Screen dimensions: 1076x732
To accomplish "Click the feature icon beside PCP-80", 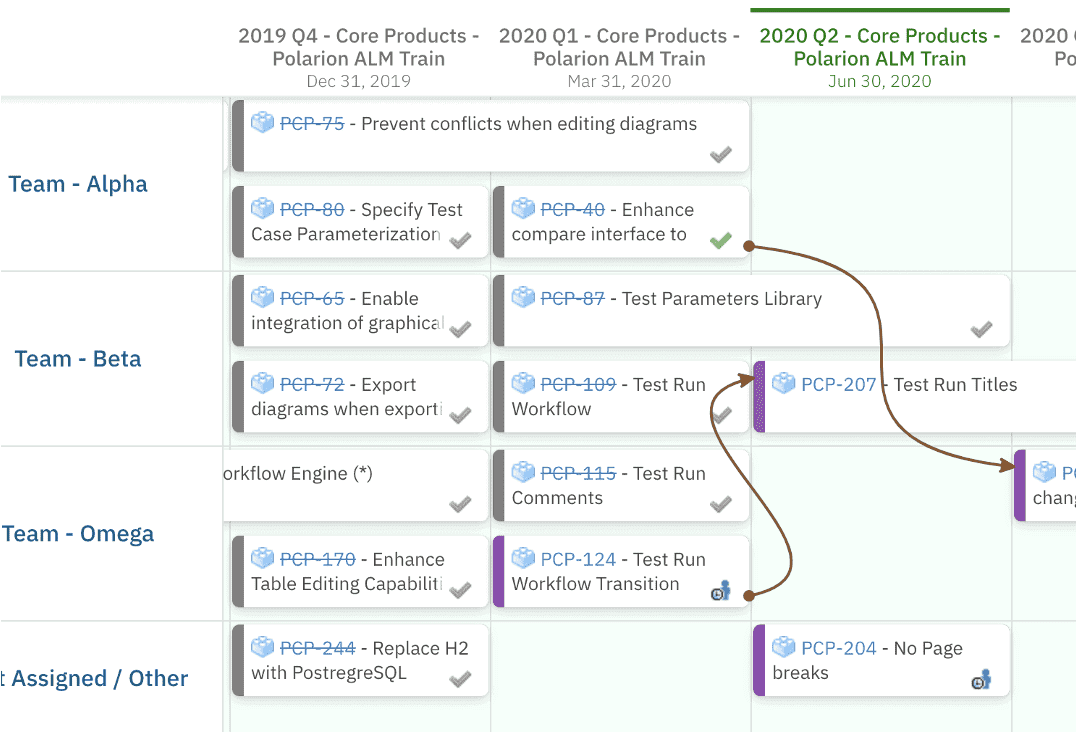I will click(x=262, y=208).
